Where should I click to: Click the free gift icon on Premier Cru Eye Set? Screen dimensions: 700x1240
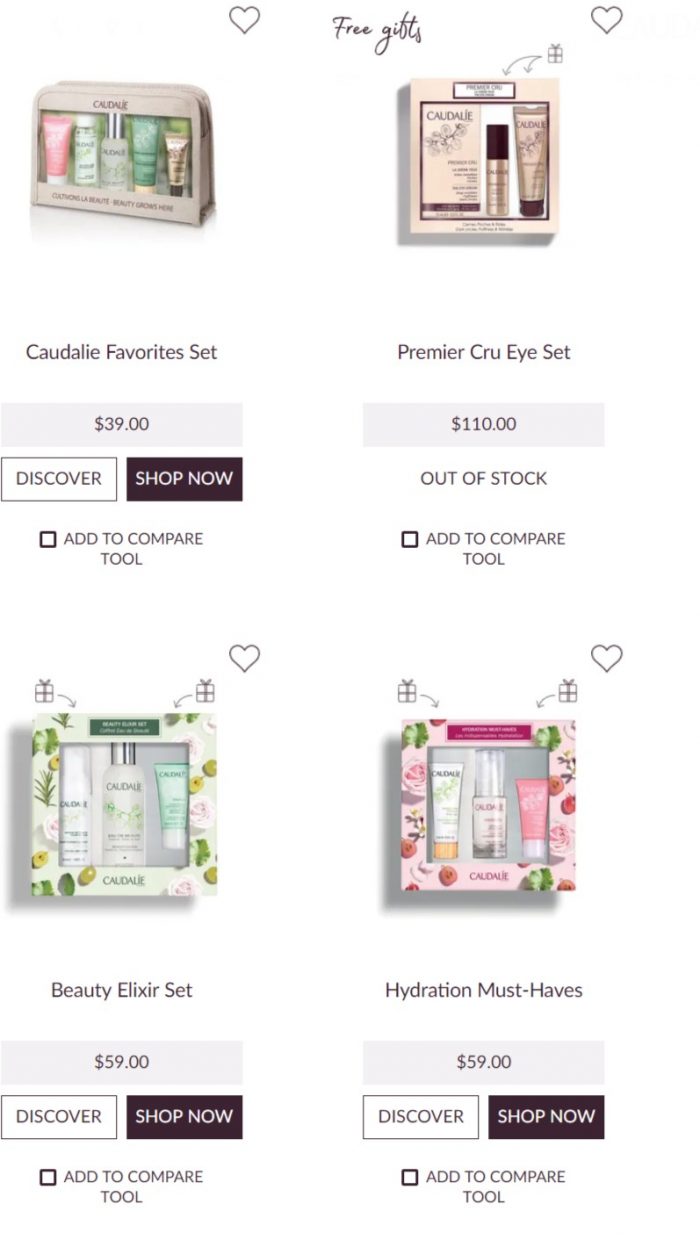coord(555,53)
